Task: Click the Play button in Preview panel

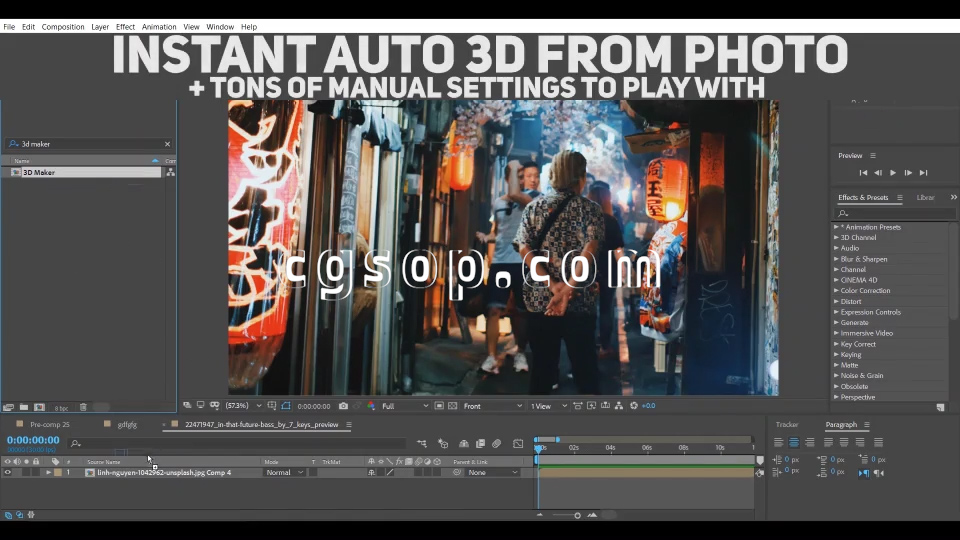Action: [893, 173]
